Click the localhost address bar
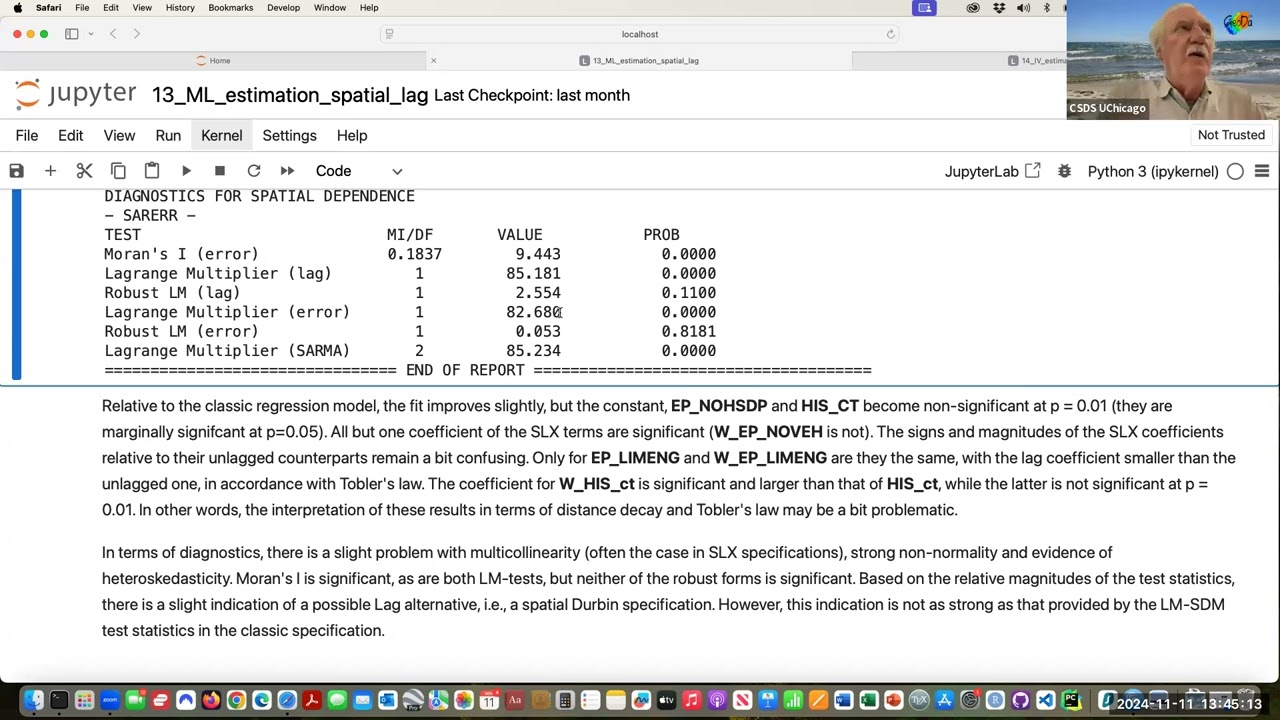 [640, 34]
